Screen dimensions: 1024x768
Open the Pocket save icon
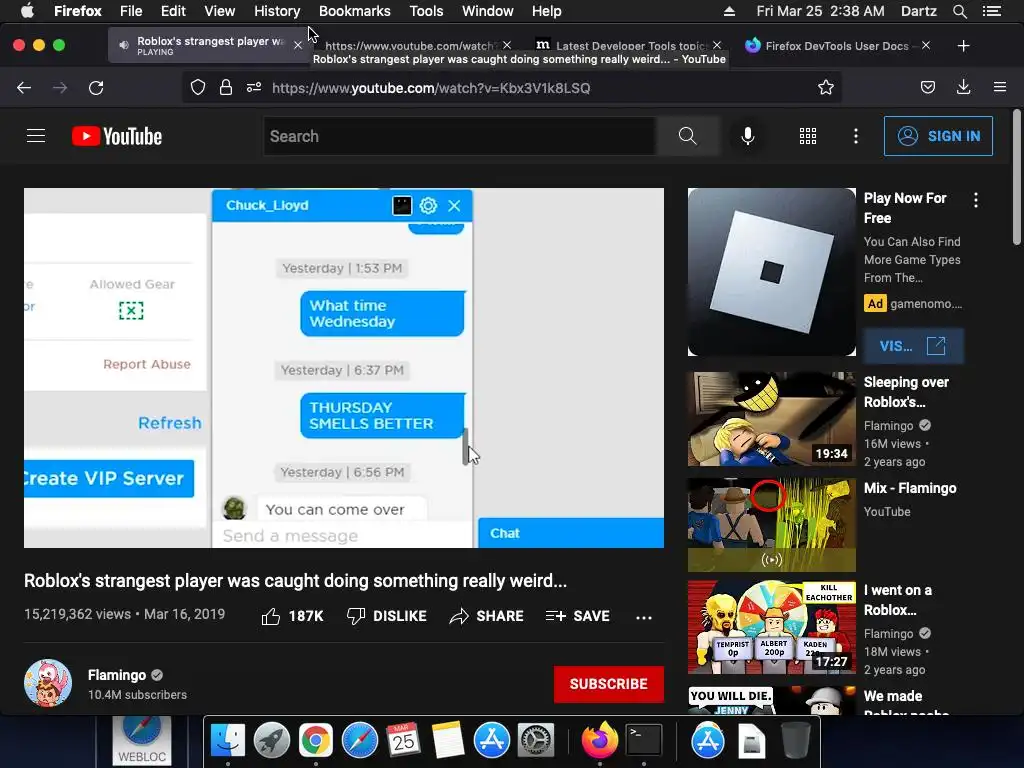928,88
